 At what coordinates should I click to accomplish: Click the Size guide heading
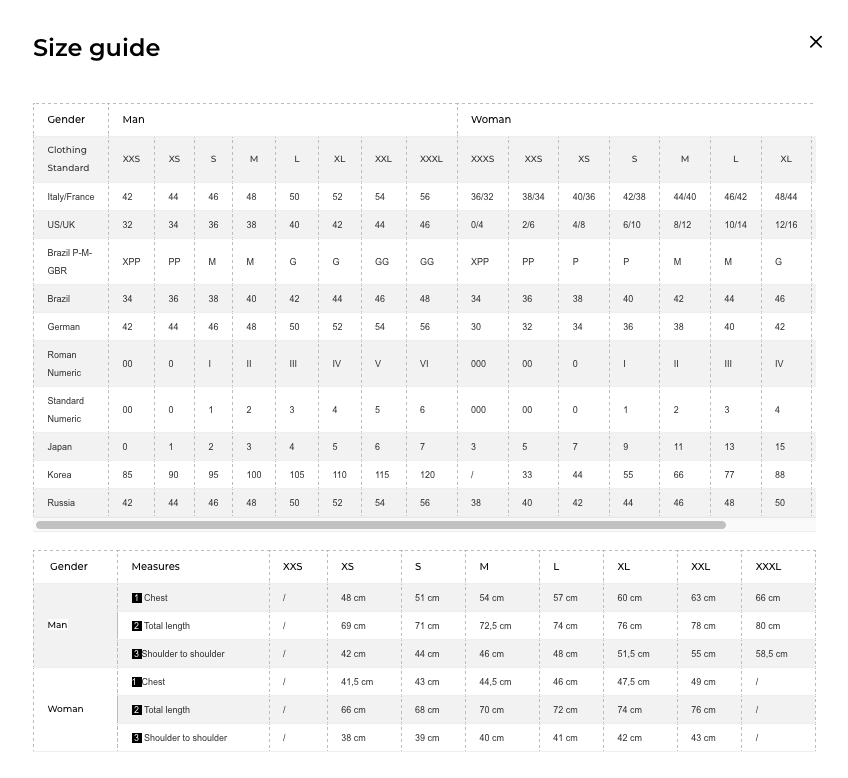(96, 48)
